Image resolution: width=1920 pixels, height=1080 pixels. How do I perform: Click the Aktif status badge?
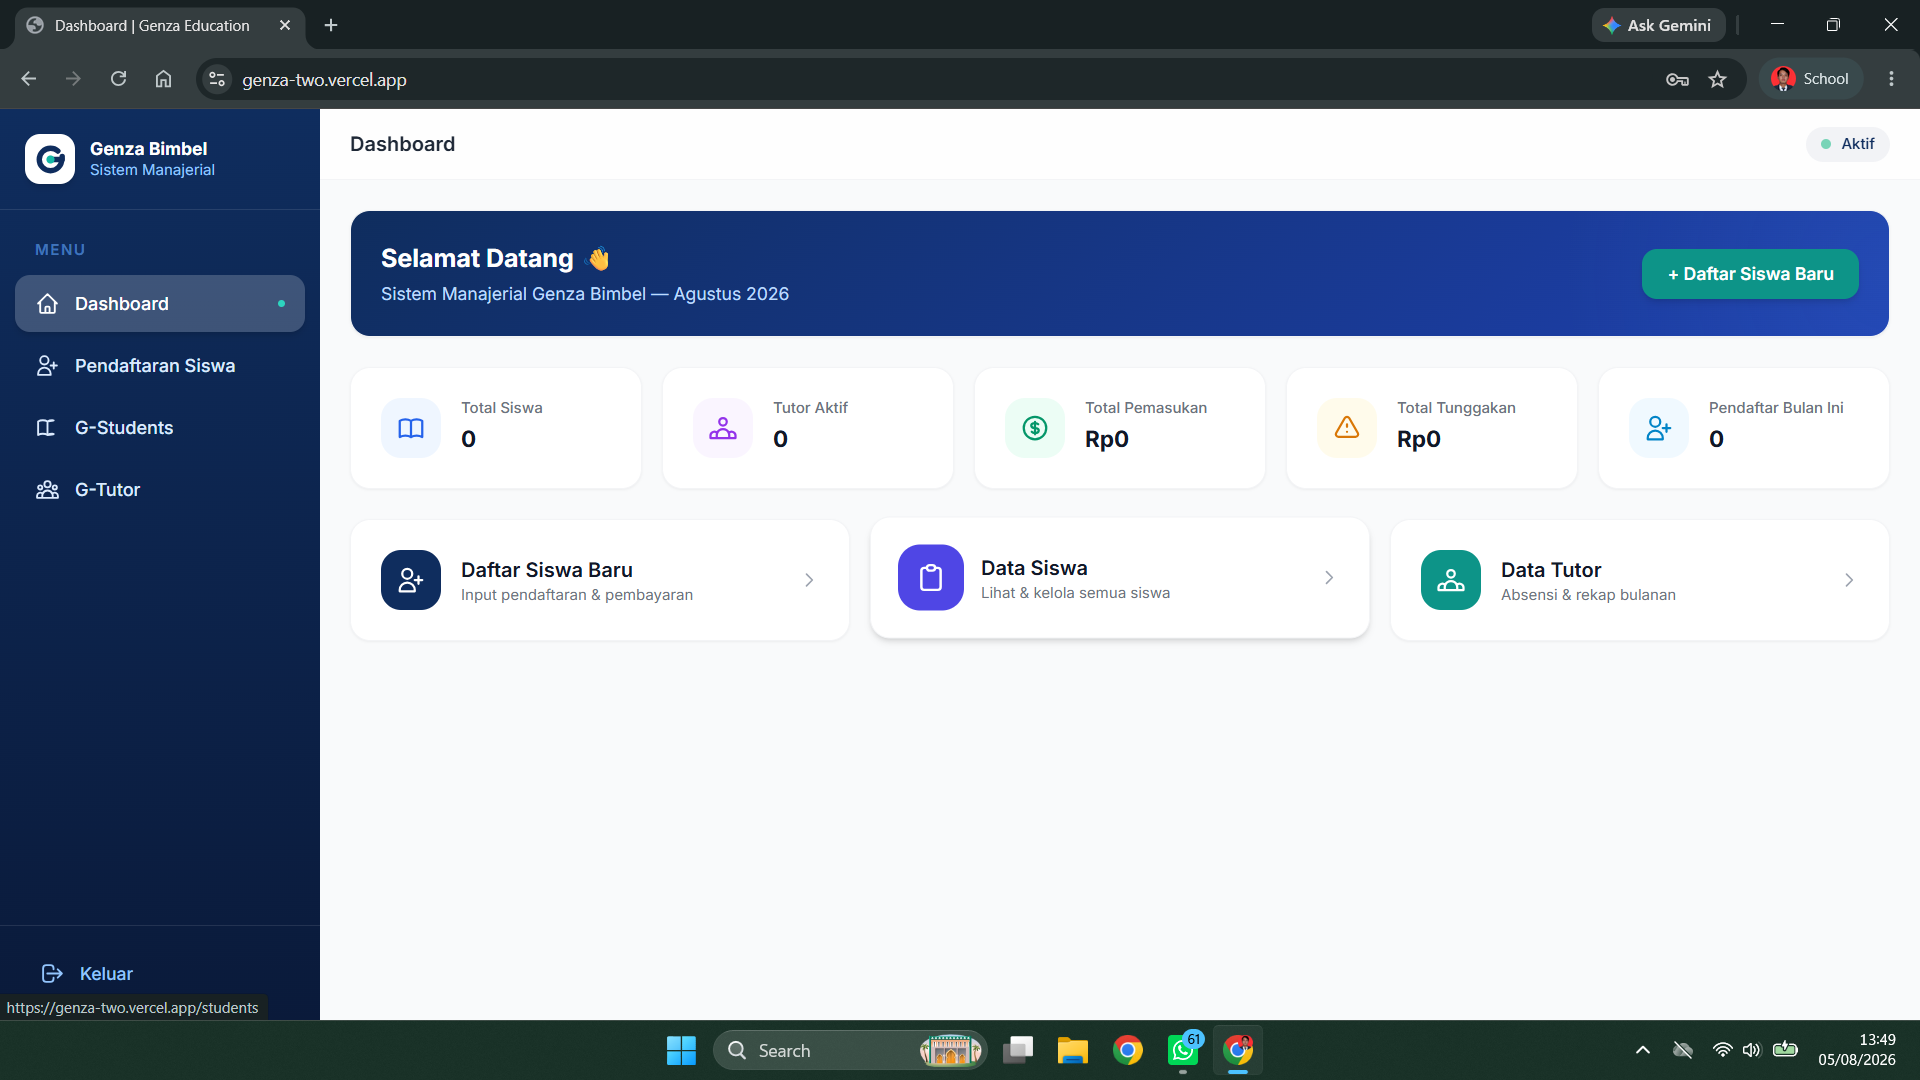pos(1847,144)
